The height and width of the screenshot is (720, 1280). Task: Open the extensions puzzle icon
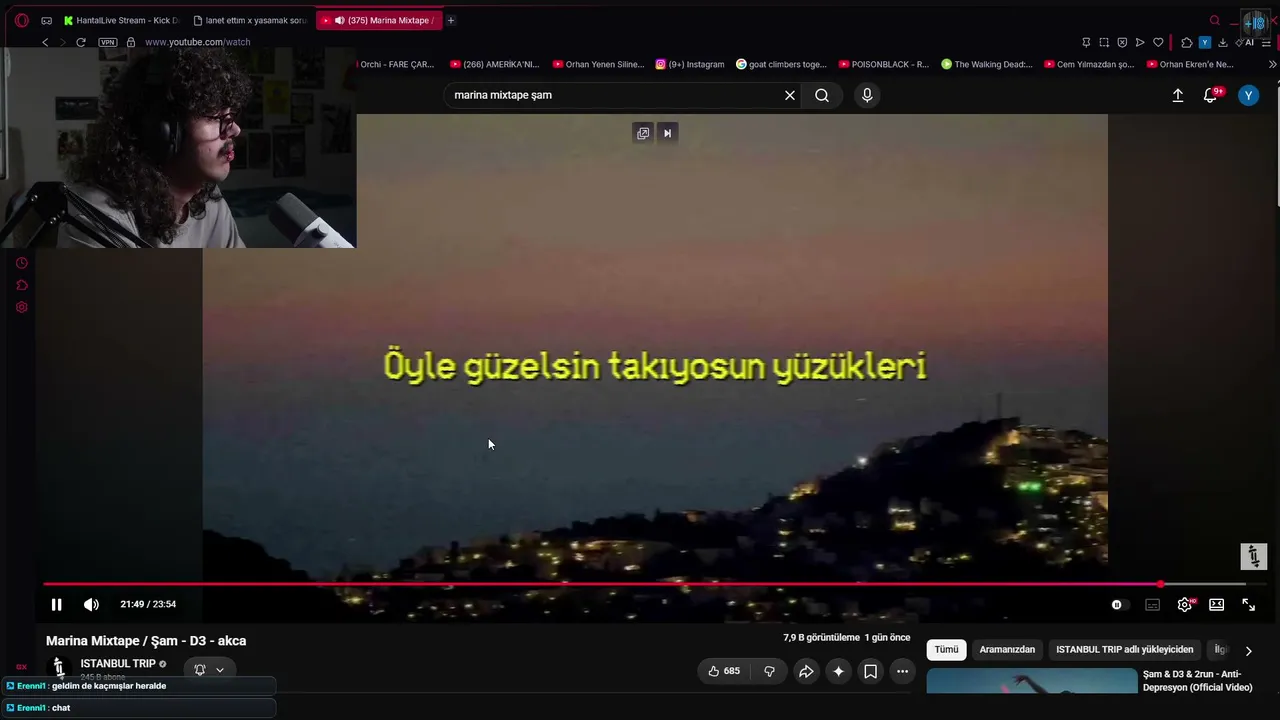pyautogui.click(x=1186, y=42)
